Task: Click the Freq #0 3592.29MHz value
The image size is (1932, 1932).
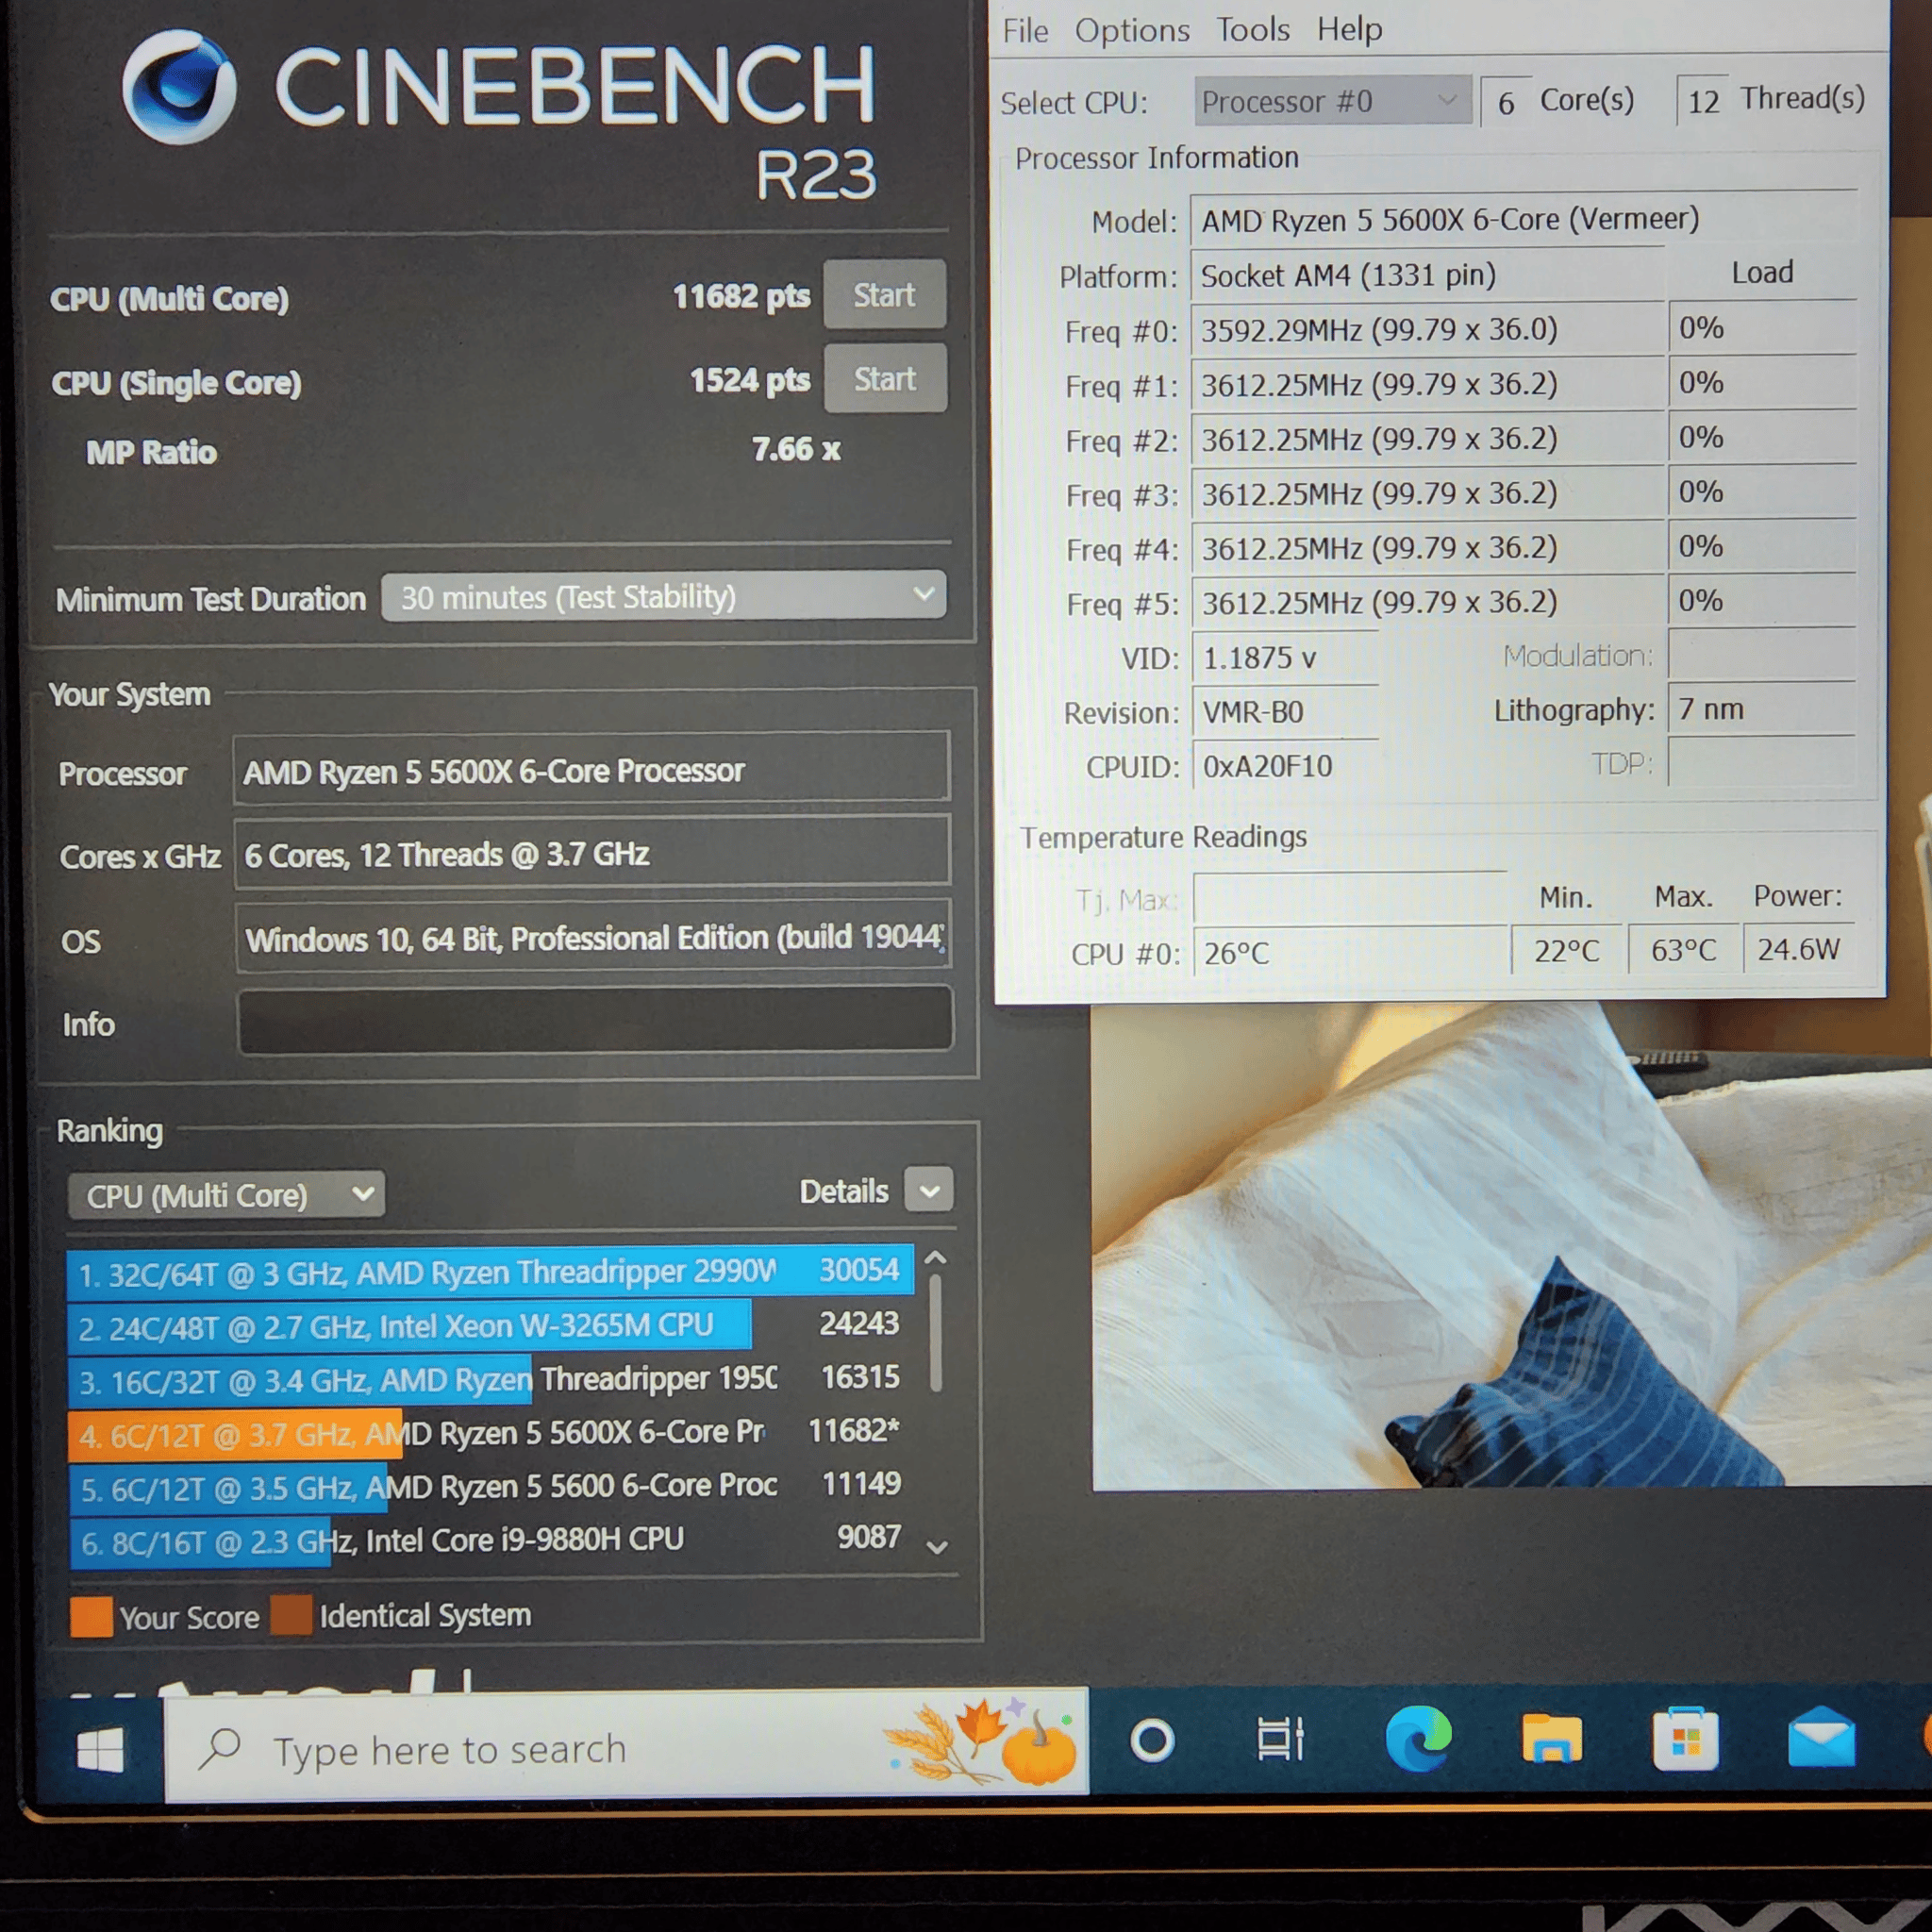Action: [x=1427, y=330]
